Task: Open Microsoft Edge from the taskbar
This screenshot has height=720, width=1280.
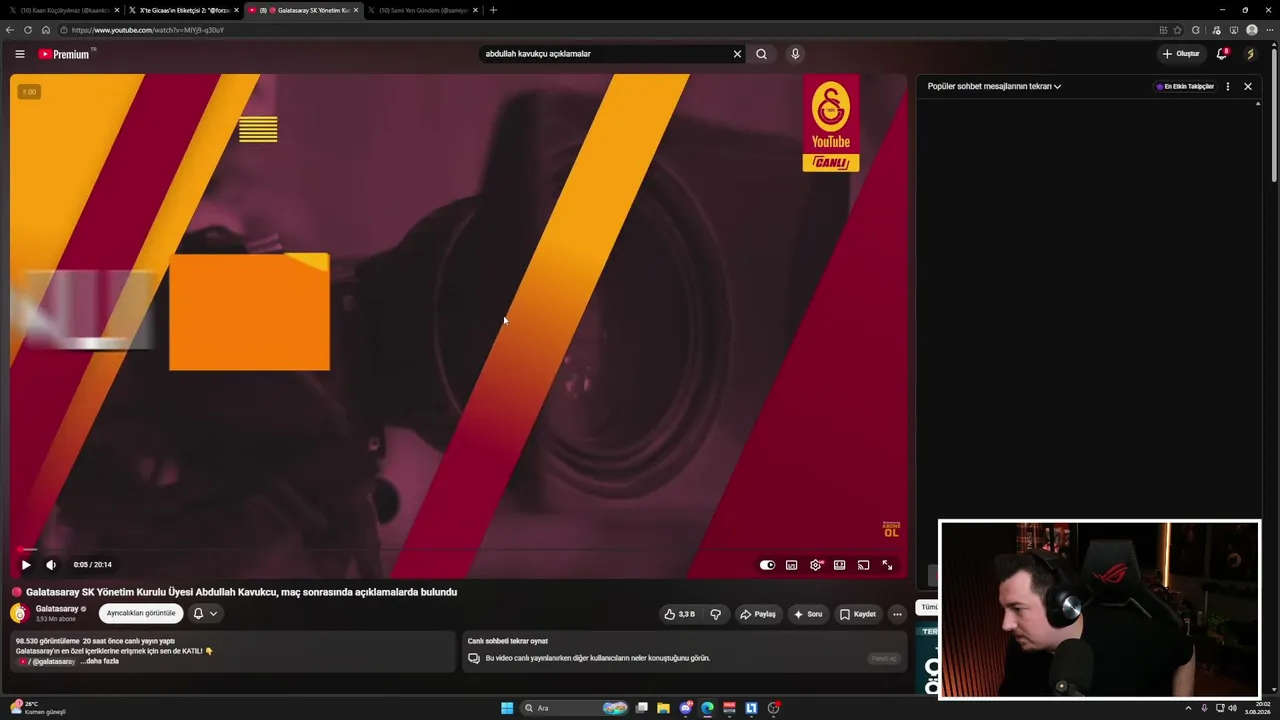Action: (707, 708)
